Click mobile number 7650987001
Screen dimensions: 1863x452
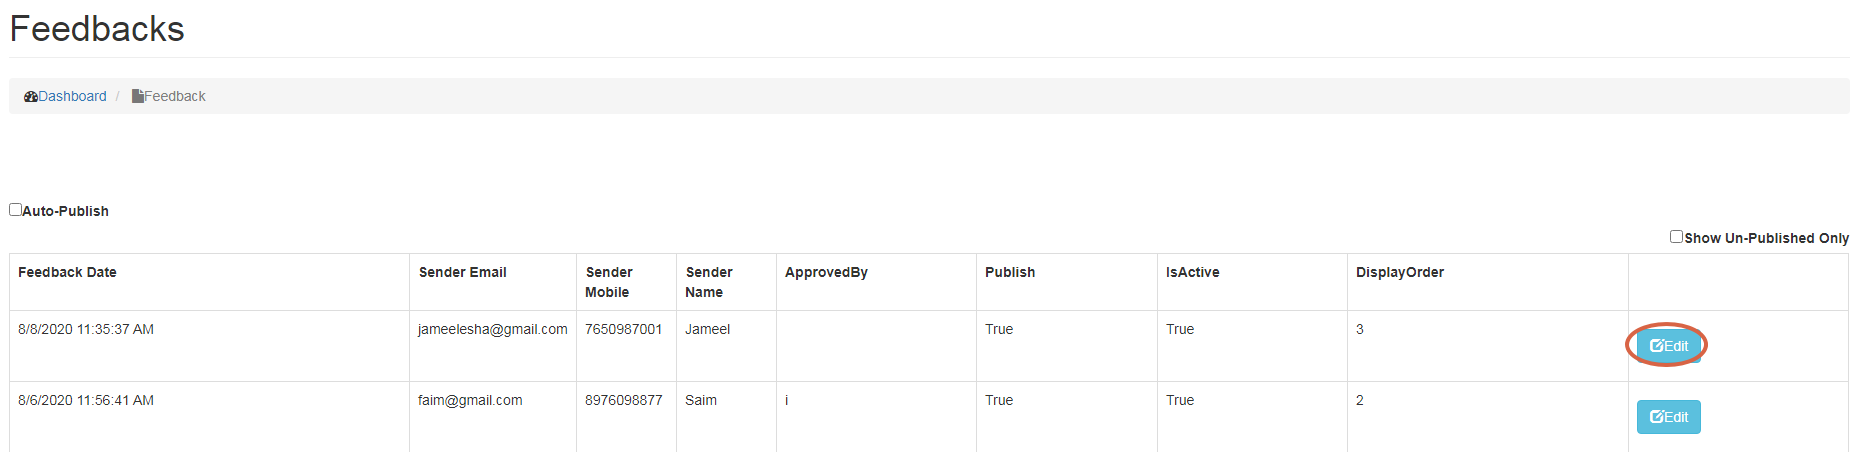pos(623,330)
